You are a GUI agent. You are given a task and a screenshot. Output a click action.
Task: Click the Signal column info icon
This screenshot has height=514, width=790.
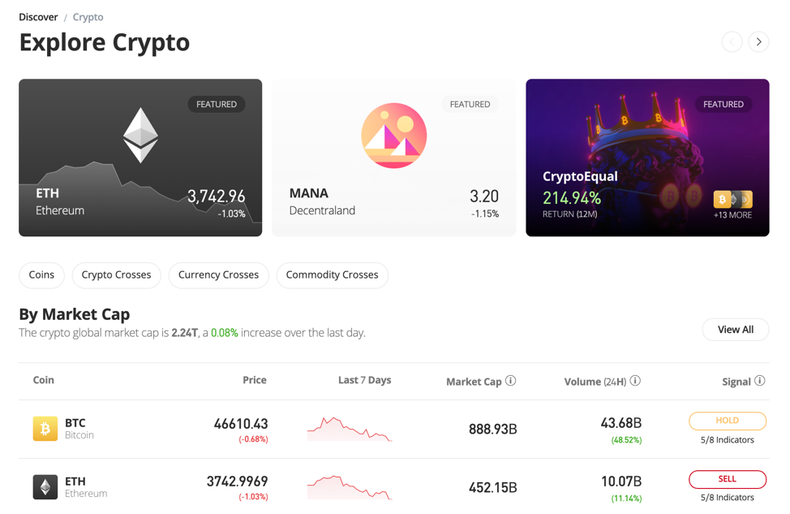point(760,381)
